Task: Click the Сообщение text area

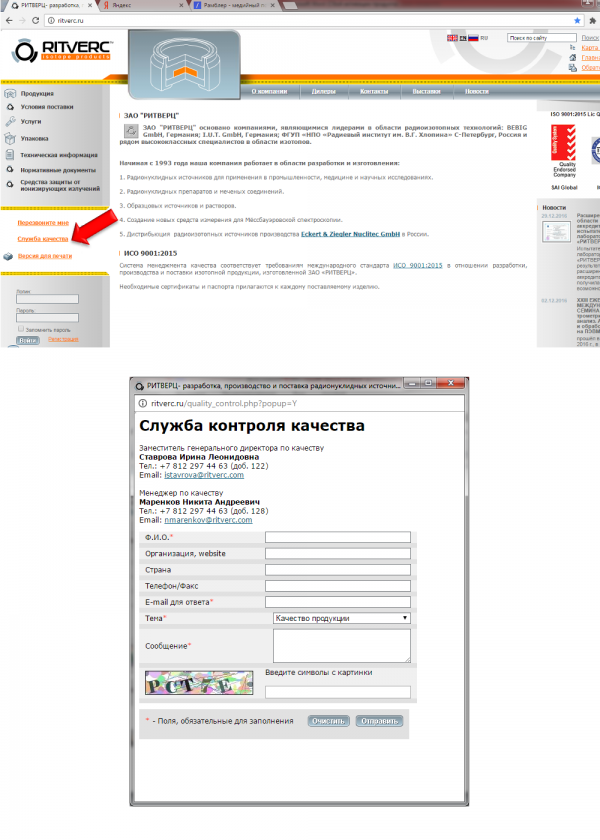Action: point(342,646)
